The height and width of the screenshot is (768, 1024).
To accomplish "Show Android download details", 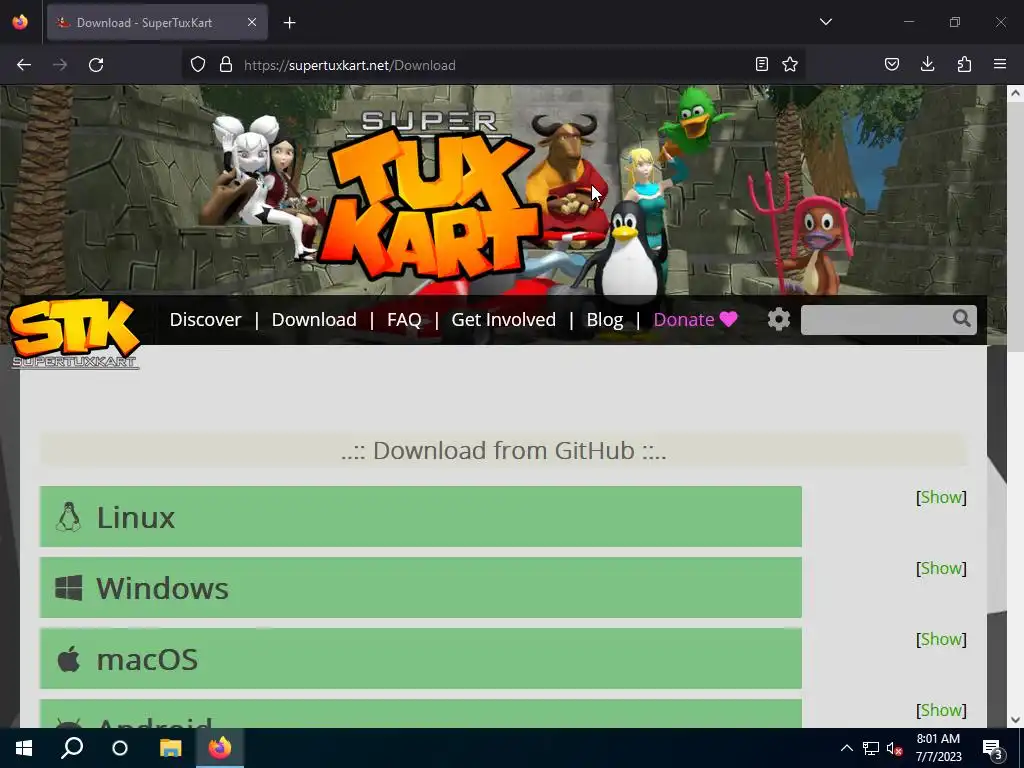I will click(x=941, y=710).
